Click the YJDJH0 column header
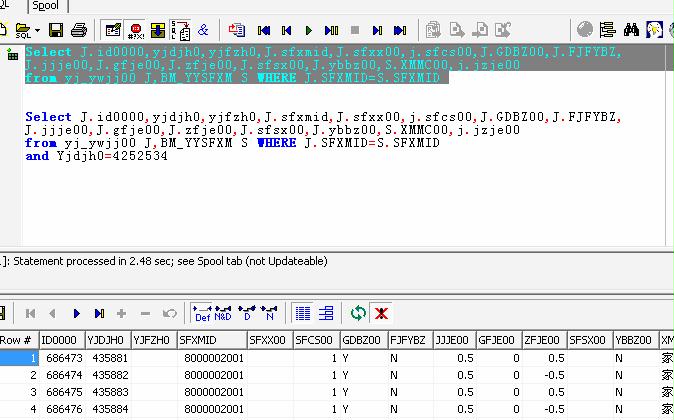This screenshot has height=420, width=674. 106,340
